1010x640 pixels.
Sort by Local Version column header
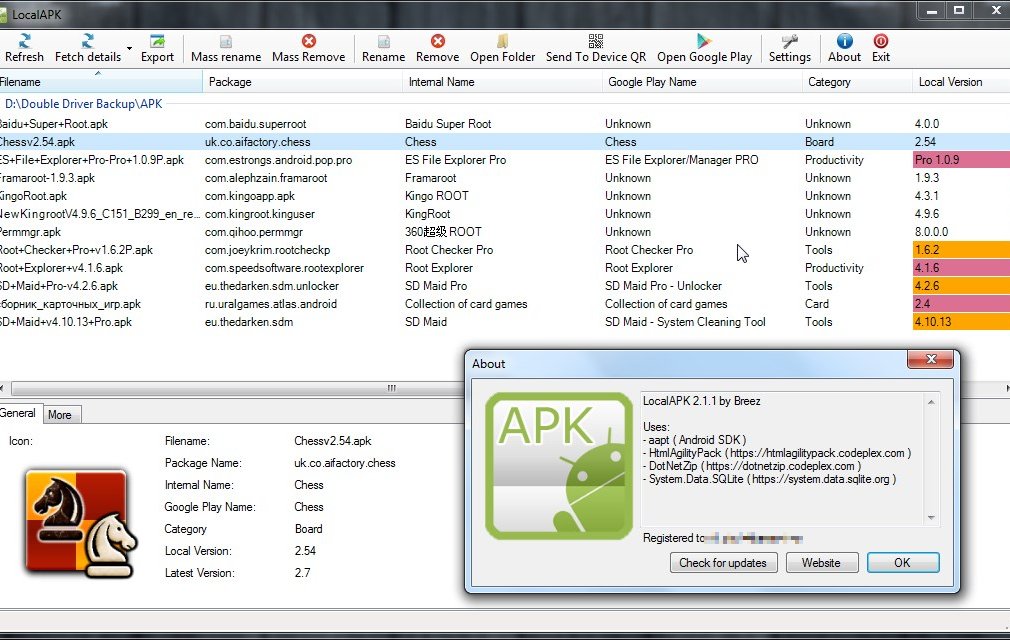(961, 82)
